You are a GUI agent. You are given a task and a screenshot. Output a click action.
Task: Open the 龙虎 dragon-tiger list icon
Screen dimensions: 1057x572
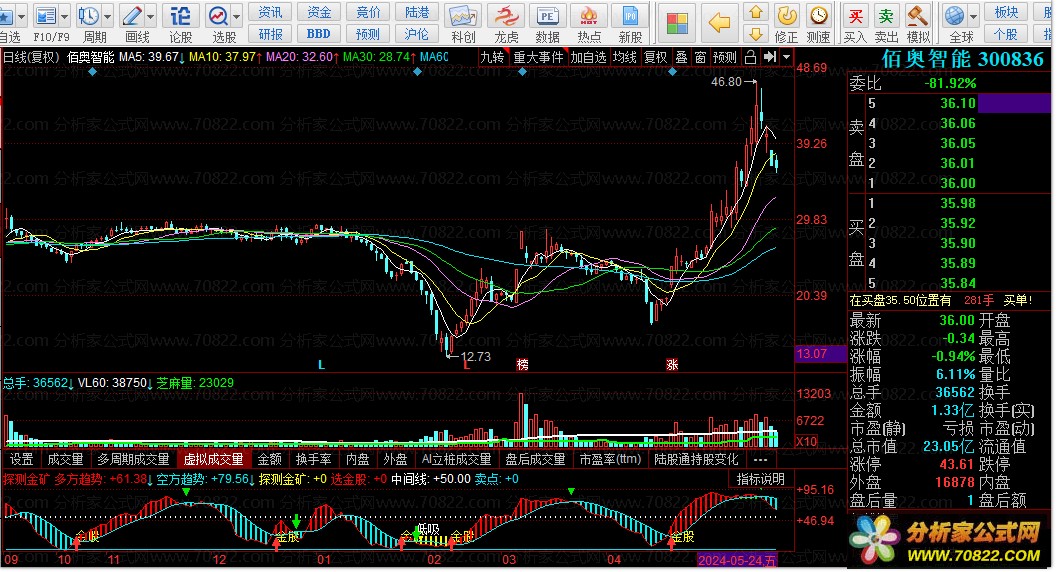[506, 16]
